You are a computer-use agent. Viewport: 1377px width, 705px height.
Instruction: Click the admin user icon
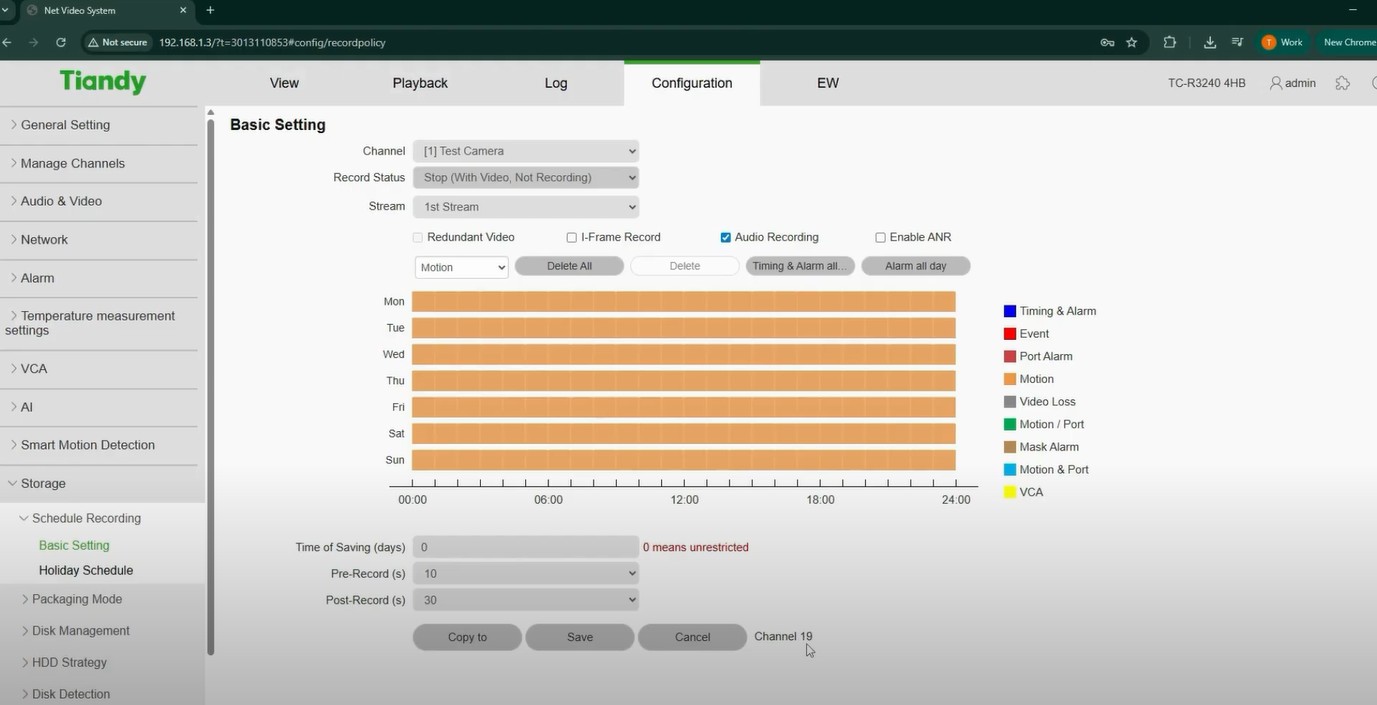click(1276, 83)
